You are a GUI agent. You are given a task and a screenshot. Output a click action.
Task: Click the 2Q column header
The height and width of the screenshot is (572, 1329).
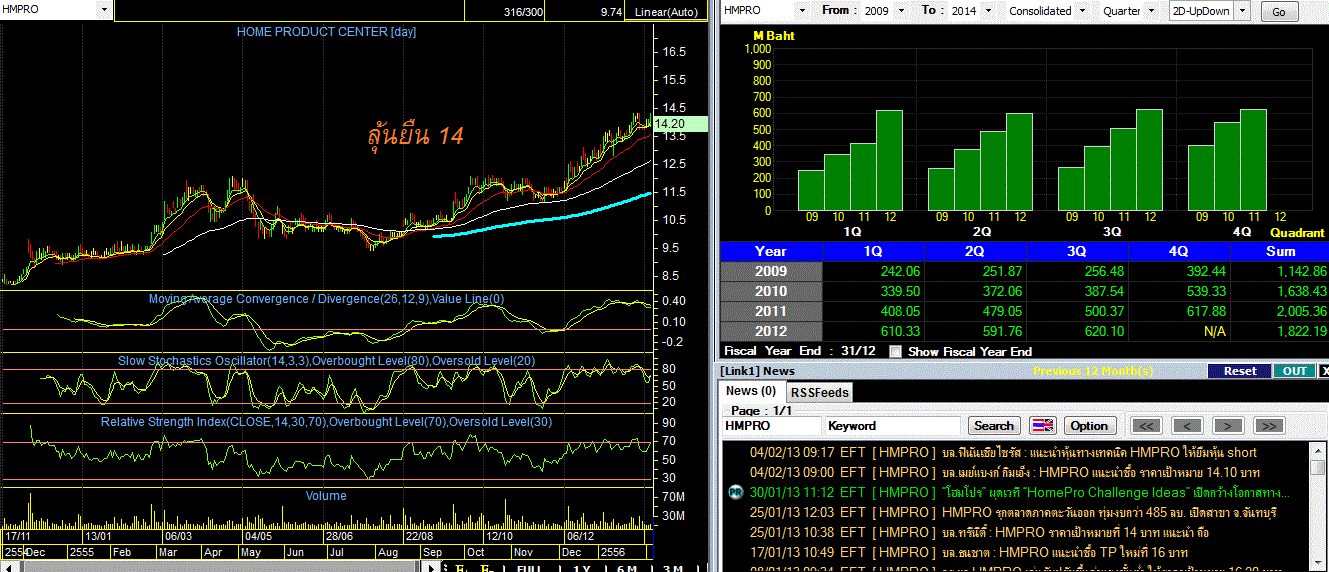(975, 251)
